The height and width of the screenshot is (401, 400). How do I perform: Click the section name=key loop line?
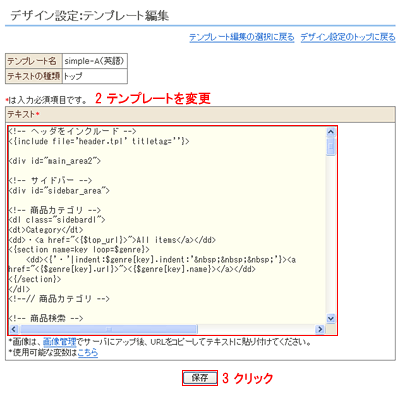click(79, 250)
